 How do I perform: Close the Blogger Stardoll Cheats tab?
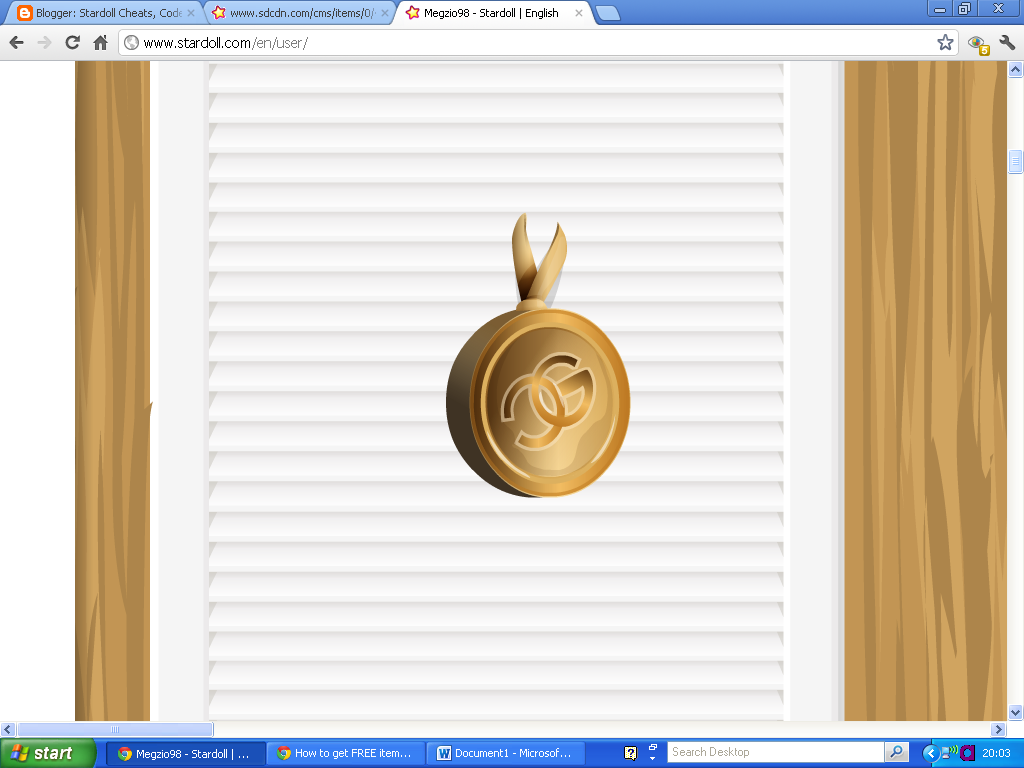(x=191, y=13)
